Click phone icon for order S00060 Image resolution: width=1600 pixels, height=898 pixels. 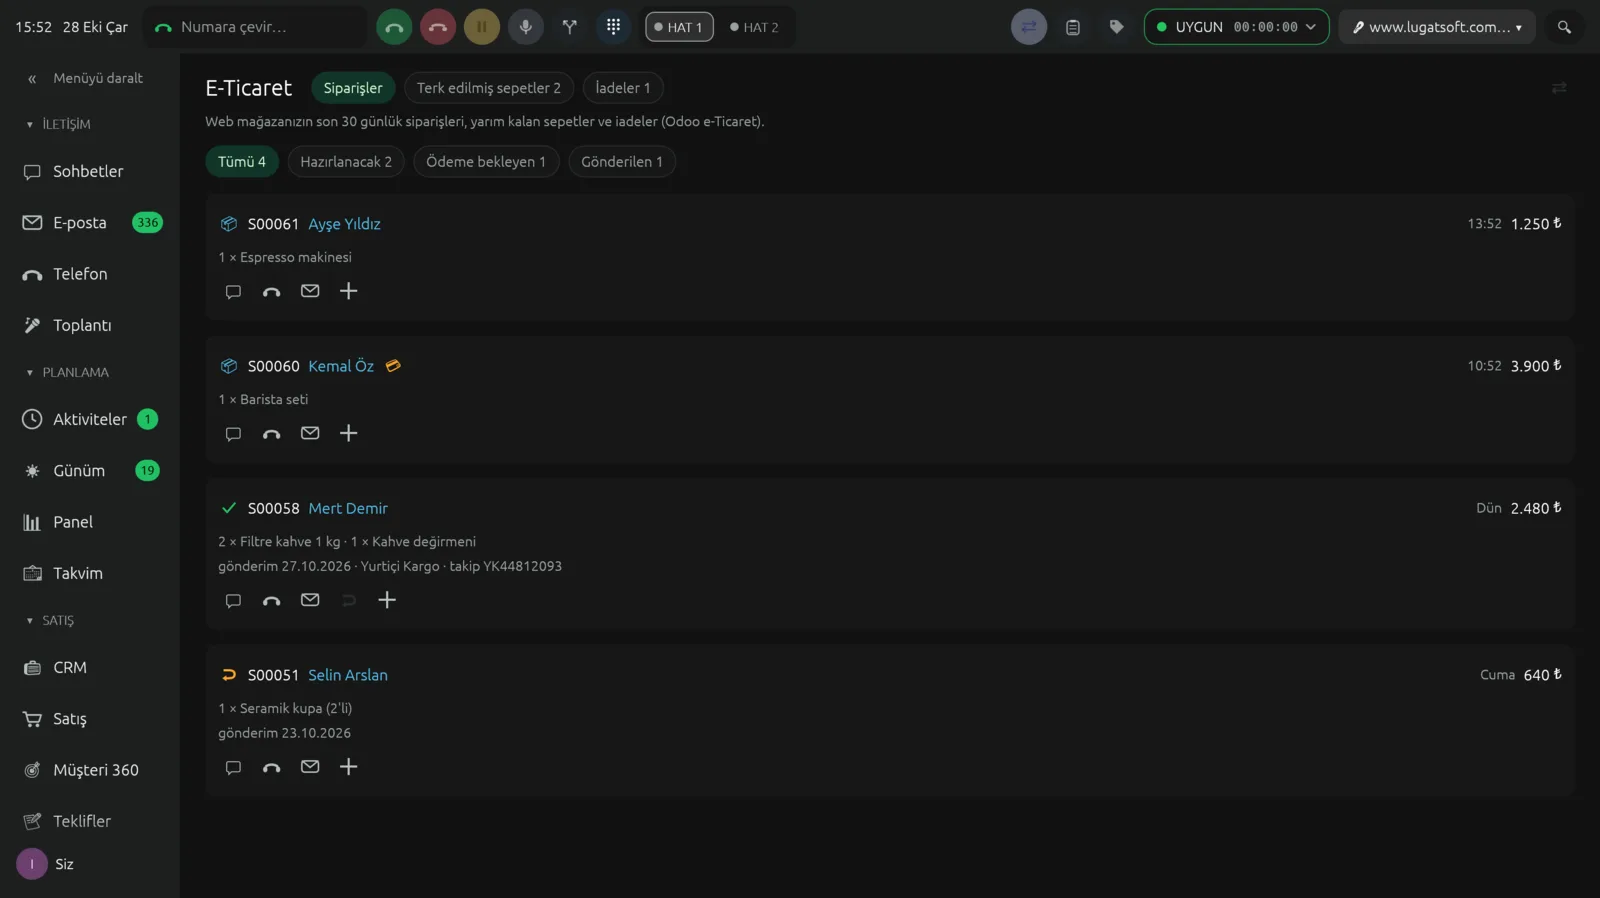click(x=271, y=433)
